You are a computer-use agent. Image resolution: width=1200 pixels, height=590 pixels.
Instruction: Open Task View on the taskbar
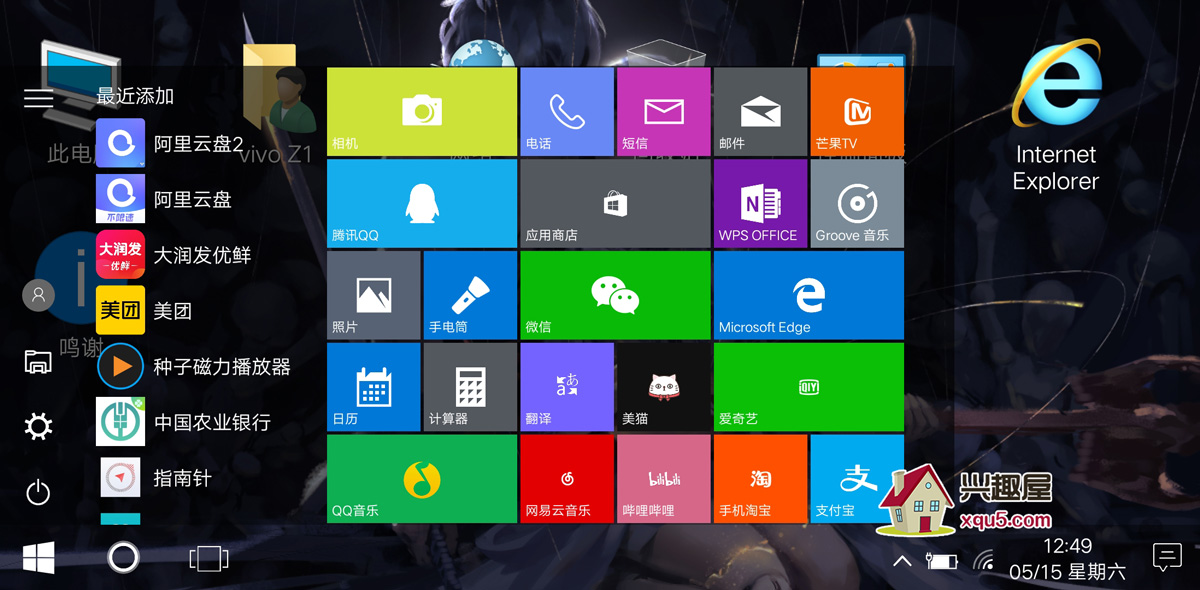(x=208, y=559)
